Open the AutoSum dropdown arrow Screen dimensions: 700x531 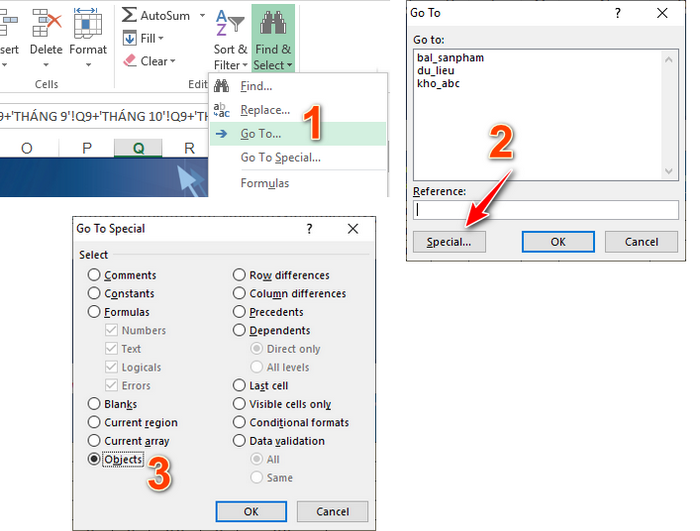pyautogui.click(x=202, y=16)
